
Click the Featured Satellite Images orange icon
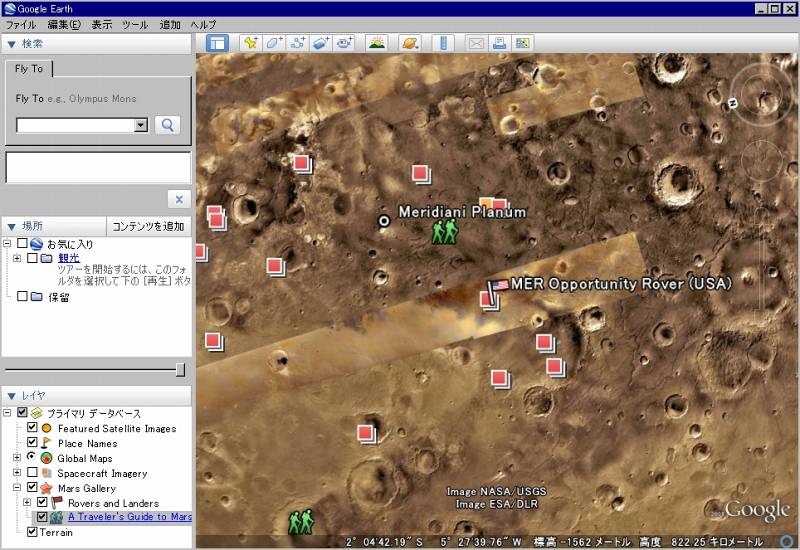[46, 428]
